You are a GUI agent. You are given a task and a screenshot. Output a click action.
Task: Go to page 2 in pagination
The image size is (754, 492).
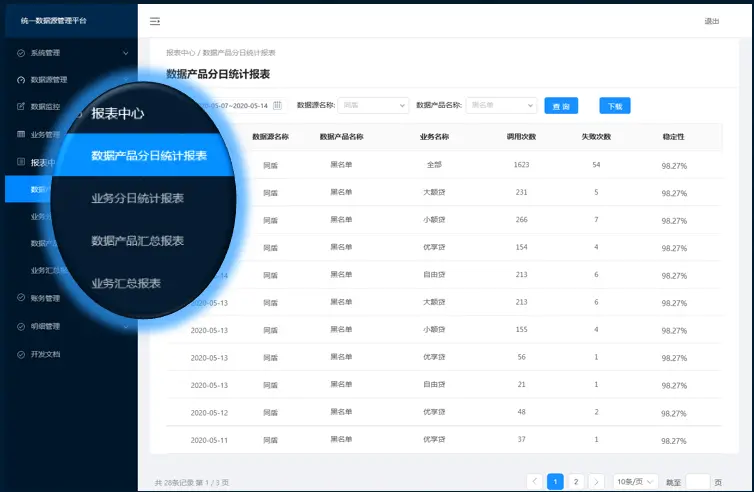576,481
